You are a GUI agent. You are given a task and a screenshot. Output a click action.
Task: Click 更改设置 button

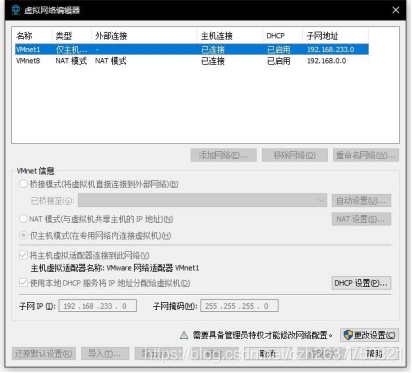pos(369,335)
